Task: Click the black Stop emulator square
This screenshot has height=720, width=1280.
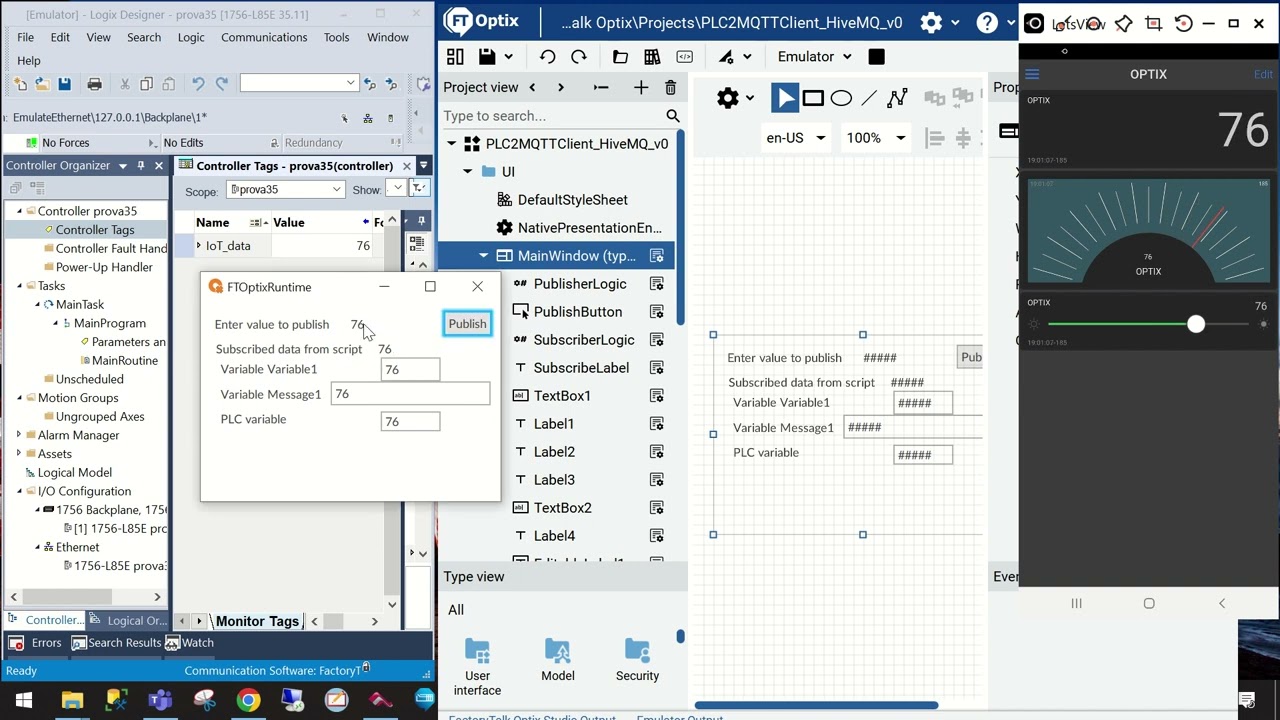Action: point(876,57)
